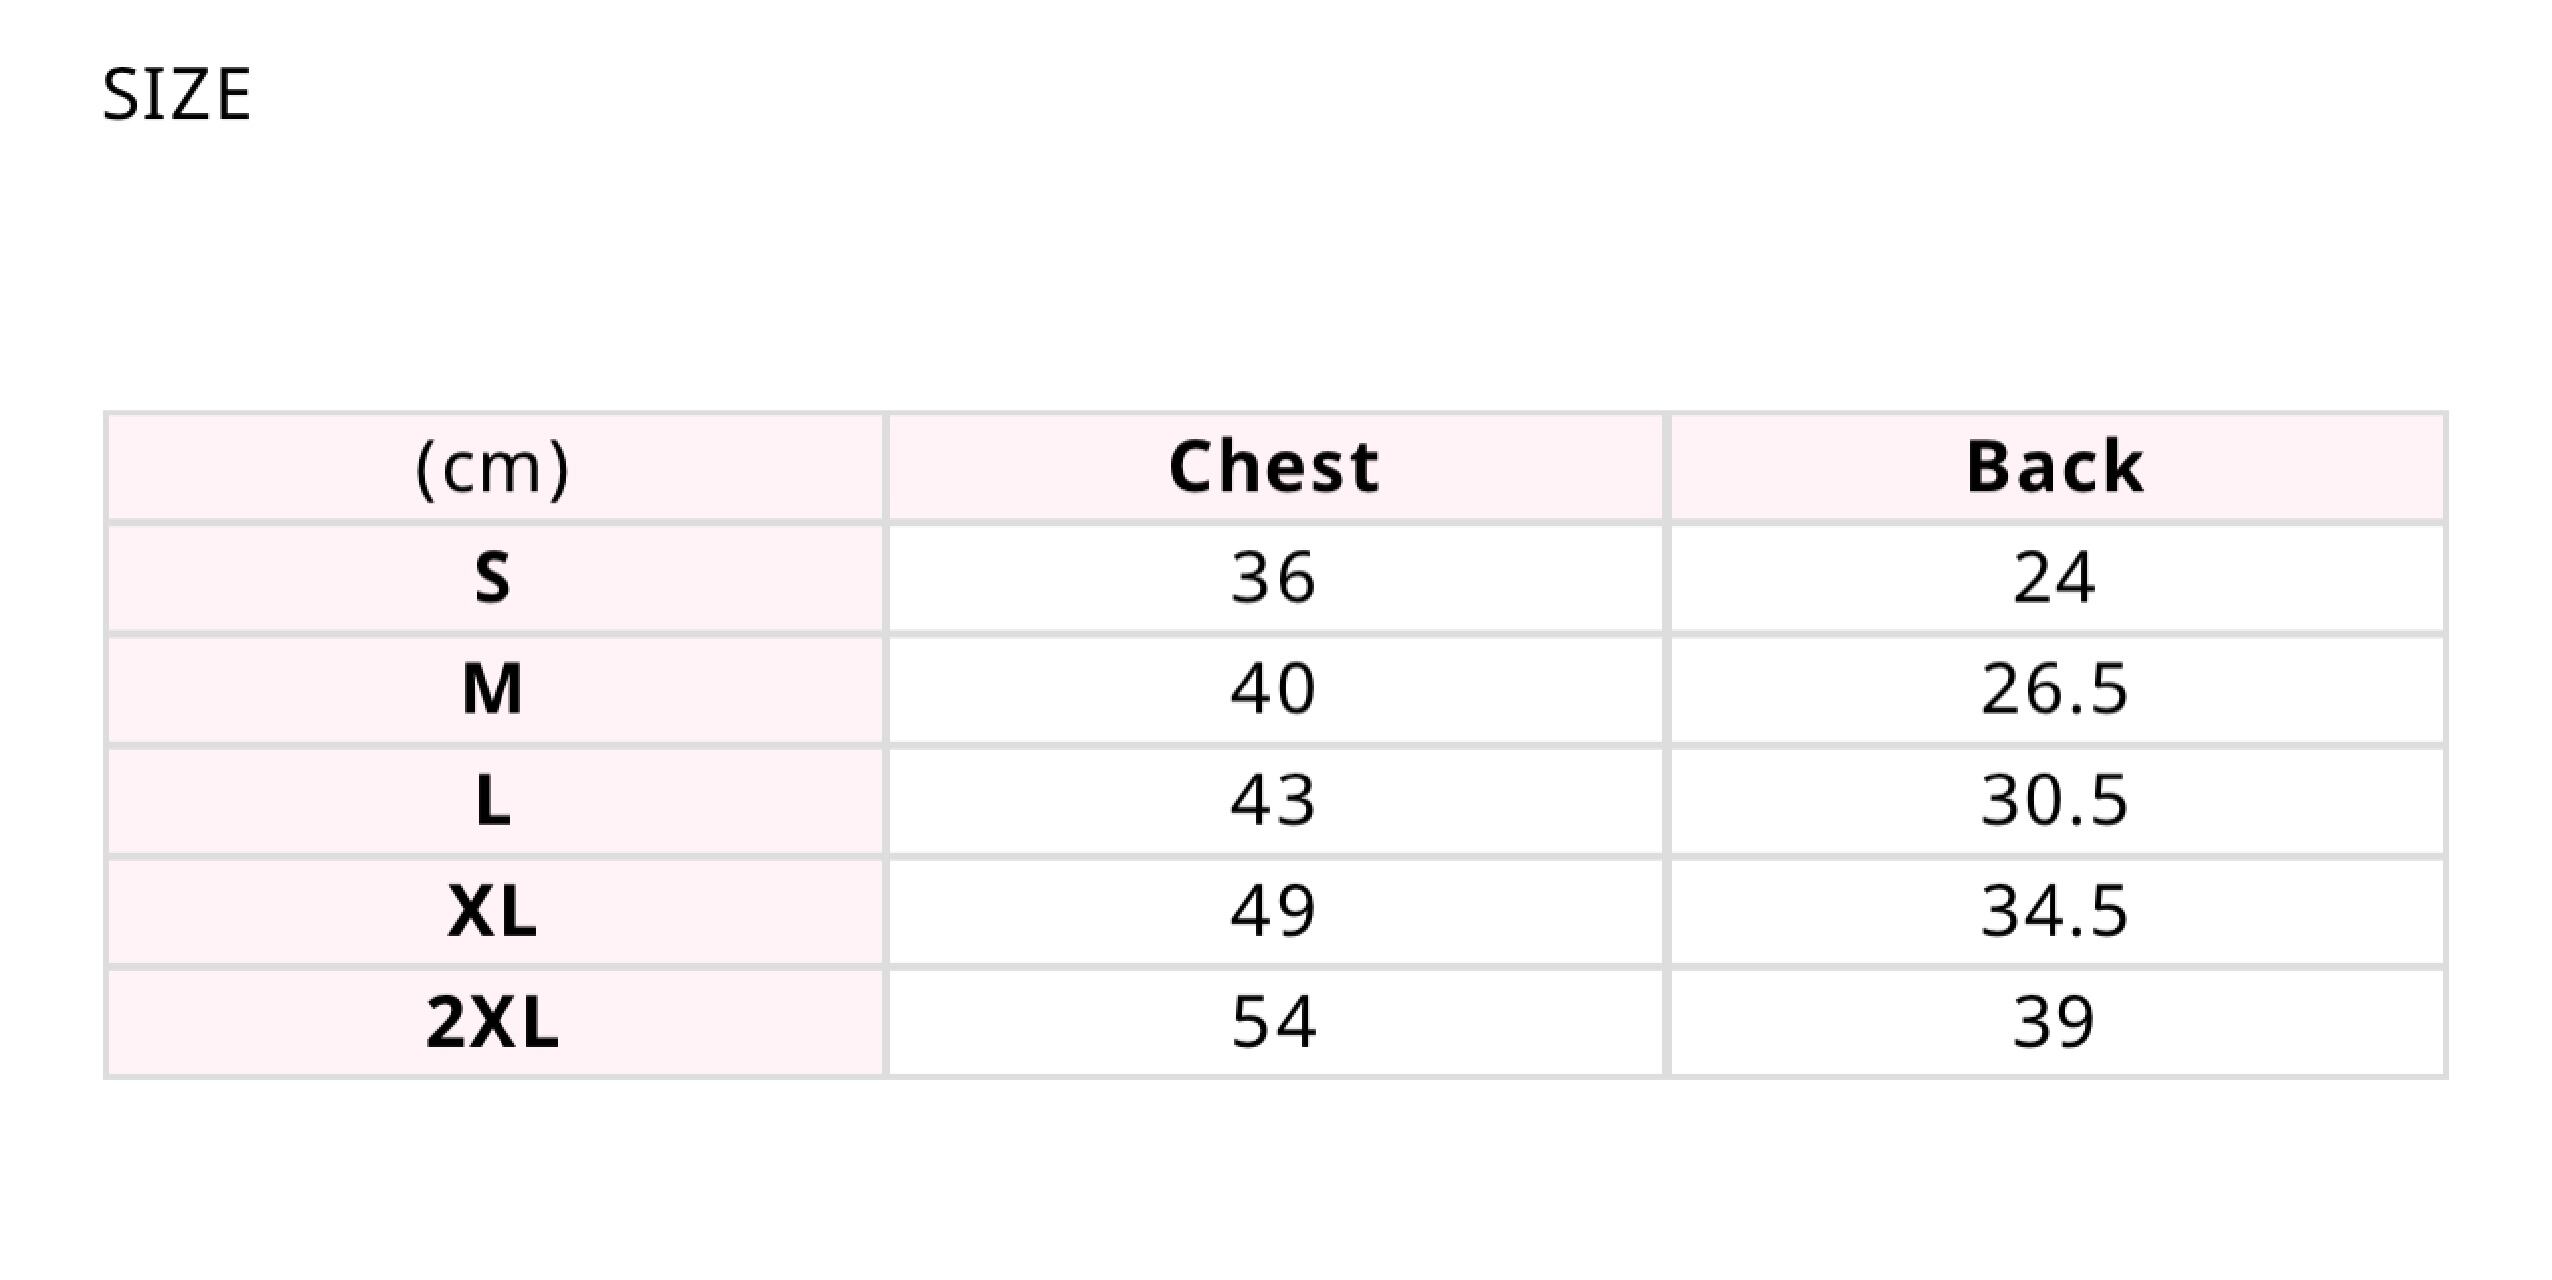
Task: Click back value 39 for size 2XL
Action: (x=2054, y=1023)
